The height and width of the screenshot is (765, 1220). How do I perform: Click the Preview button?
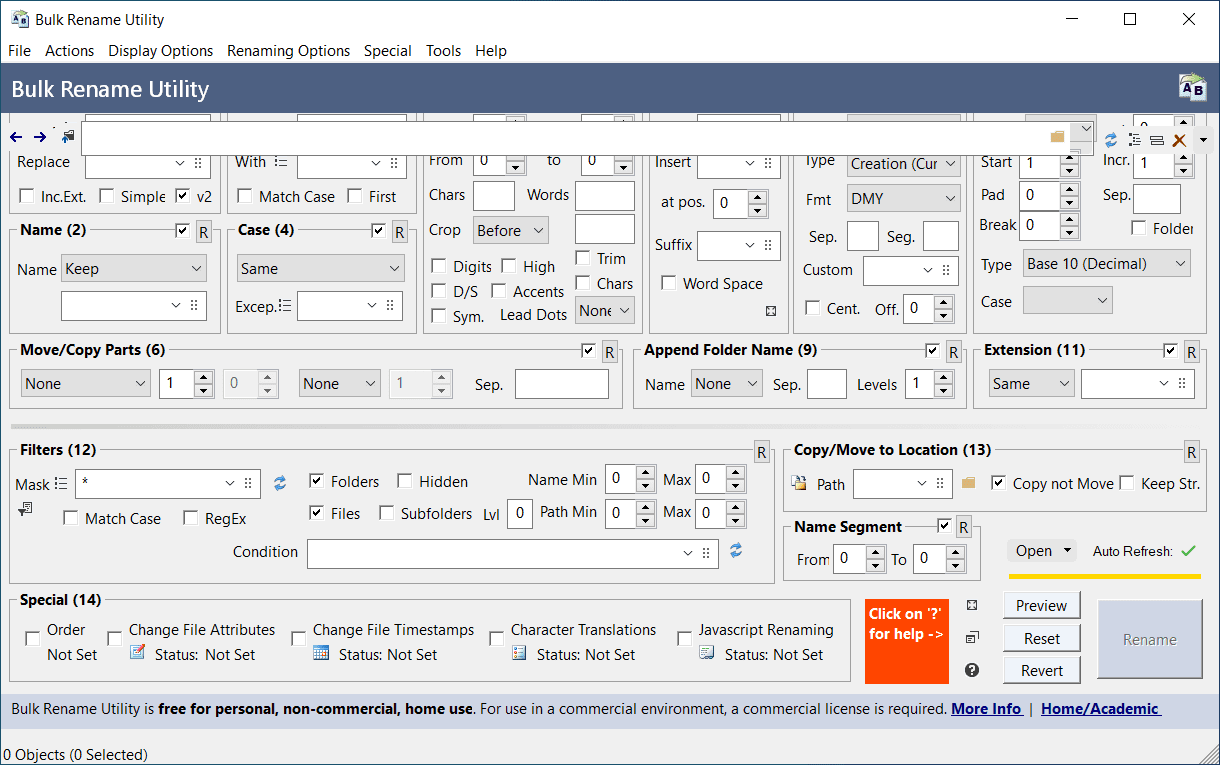(x=1041, y=605)
